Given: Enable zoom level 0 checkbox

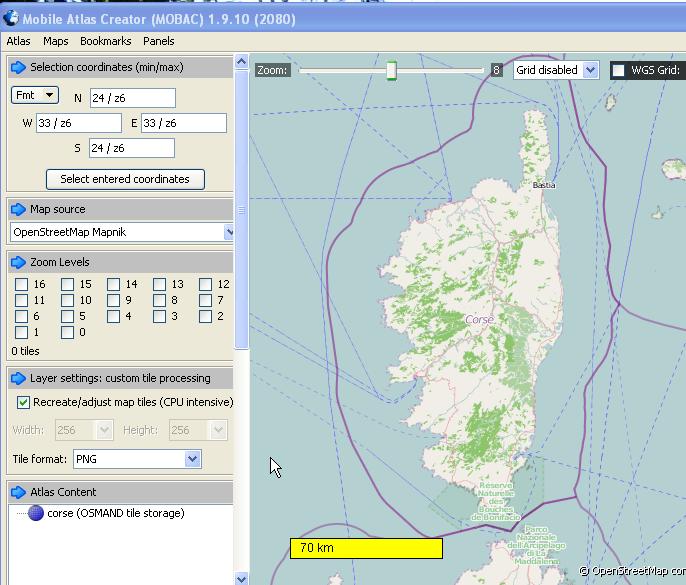Looking at the screenshot, I should [x=67, y=333].
